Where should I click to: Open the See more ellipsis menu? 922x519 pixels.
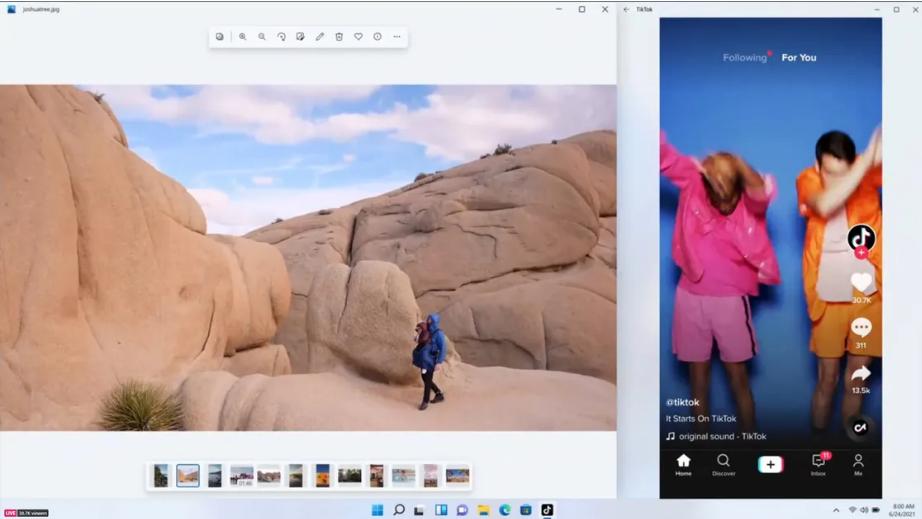click(397, 37)
